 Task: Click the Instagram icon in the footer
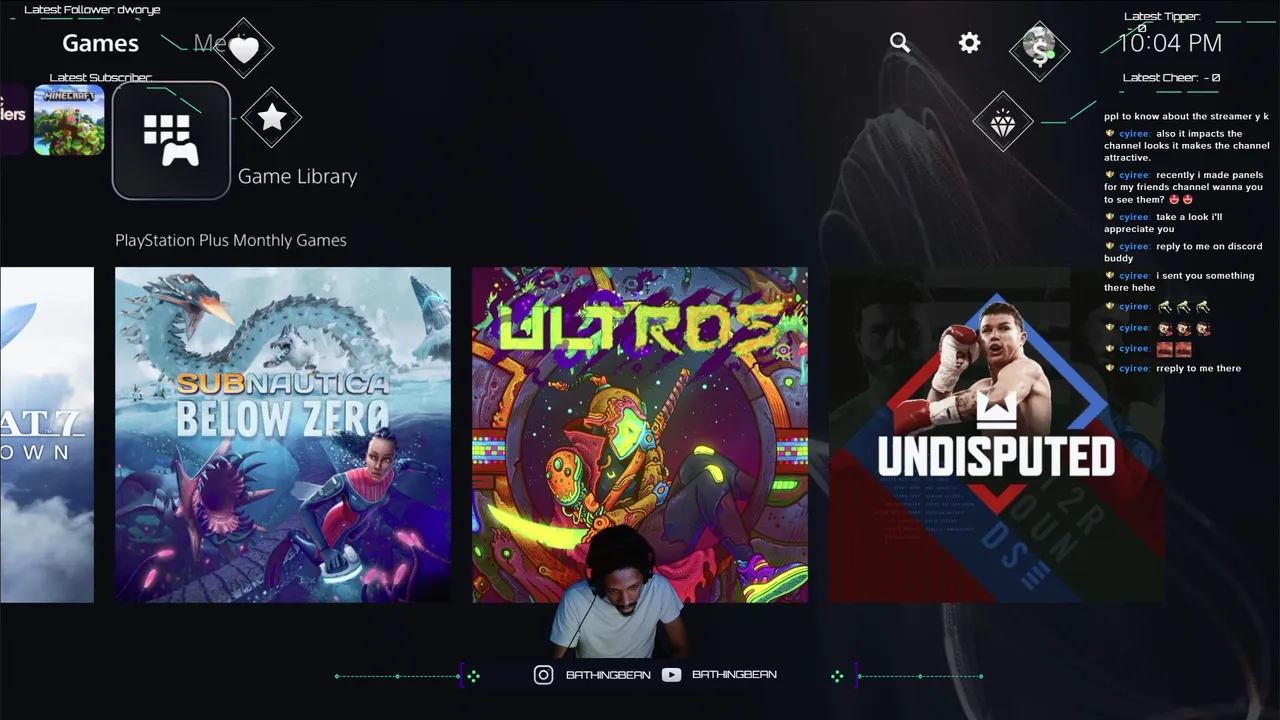click(x=543, y=675)
